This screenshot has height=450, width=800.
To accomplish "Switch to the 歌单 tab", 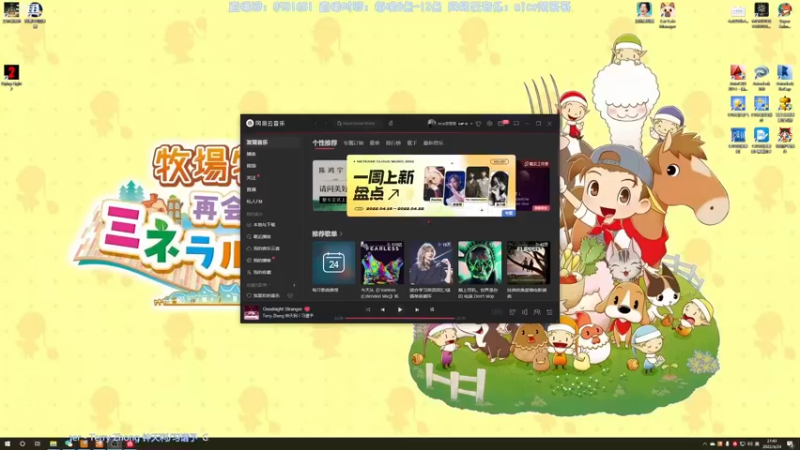I will pos(374,143).
